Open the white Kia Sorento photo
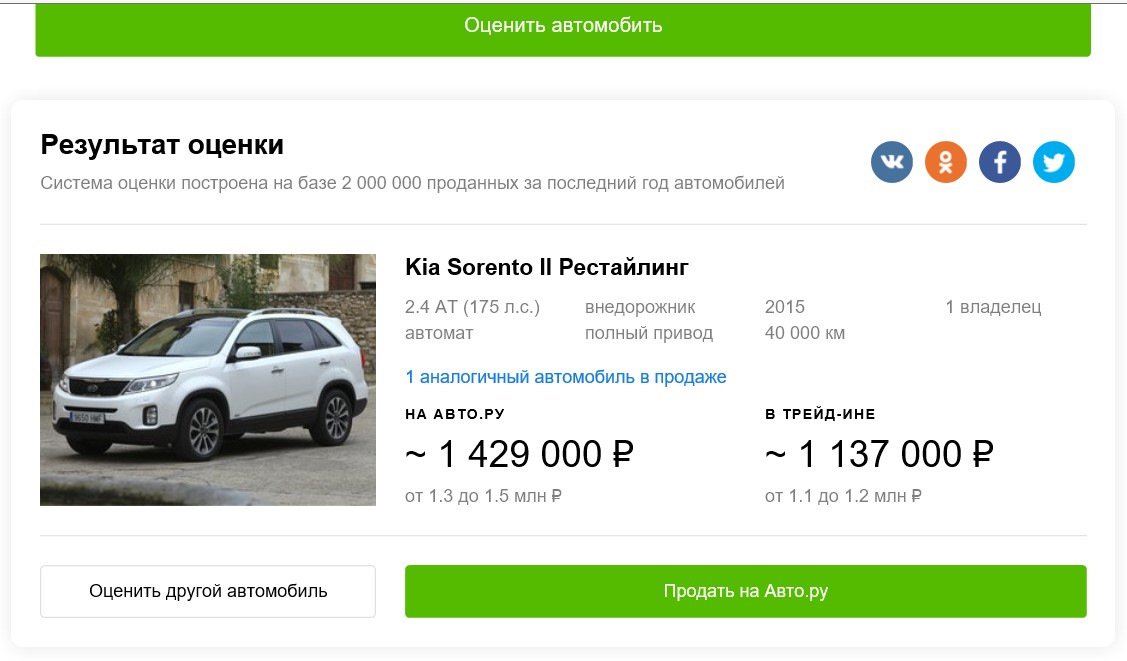This screenshot has width=1127, height=661. point(208,380)
